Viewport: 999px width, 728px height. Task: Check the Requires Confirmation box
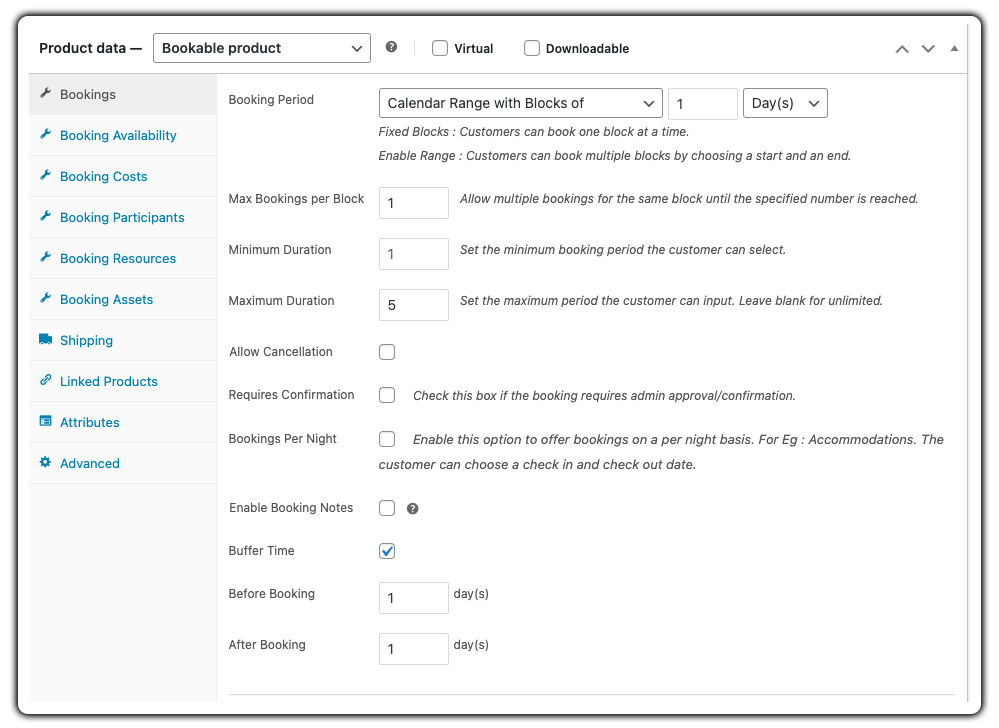point(387,395)
